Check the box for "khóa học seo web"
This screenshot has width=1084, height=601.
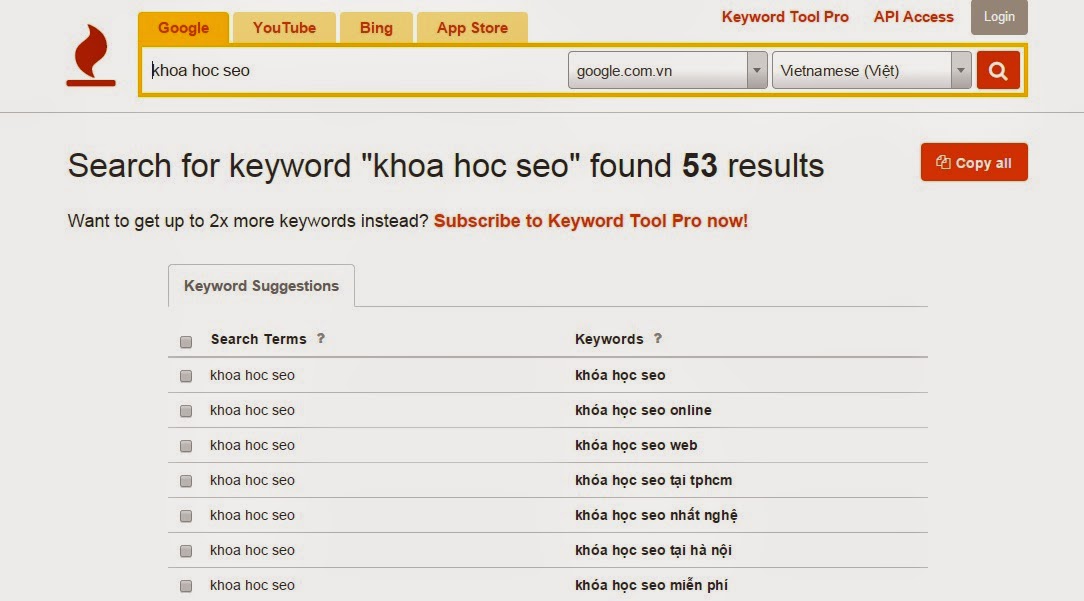pyautogui.click(x=186, y=446)
